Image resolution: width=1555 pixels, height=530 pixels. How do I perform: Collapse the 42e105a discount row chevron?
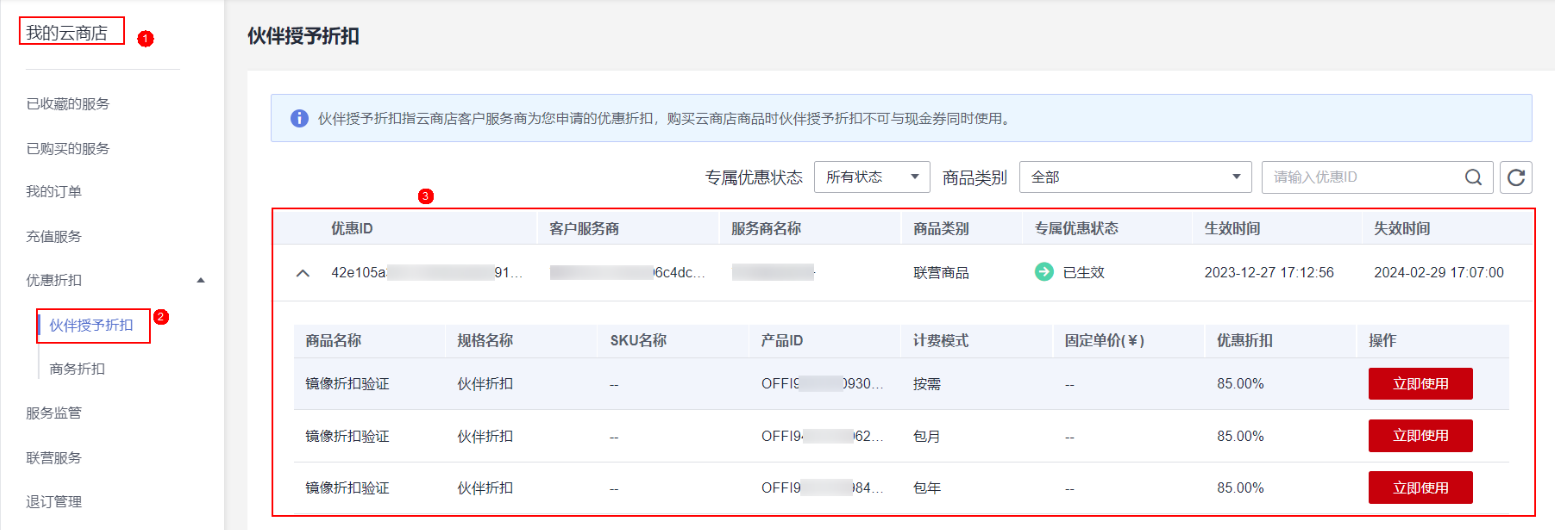click(304, 273)
